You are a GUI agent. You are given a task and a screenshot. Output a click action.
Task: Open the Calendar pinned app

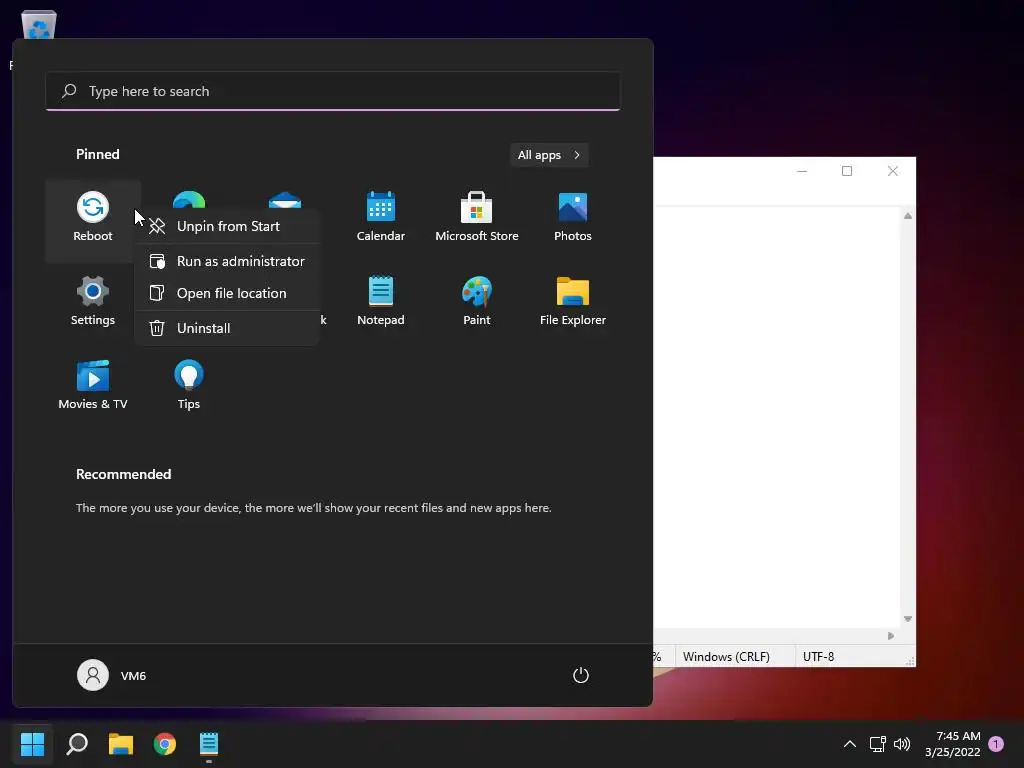tap(381, 219)
